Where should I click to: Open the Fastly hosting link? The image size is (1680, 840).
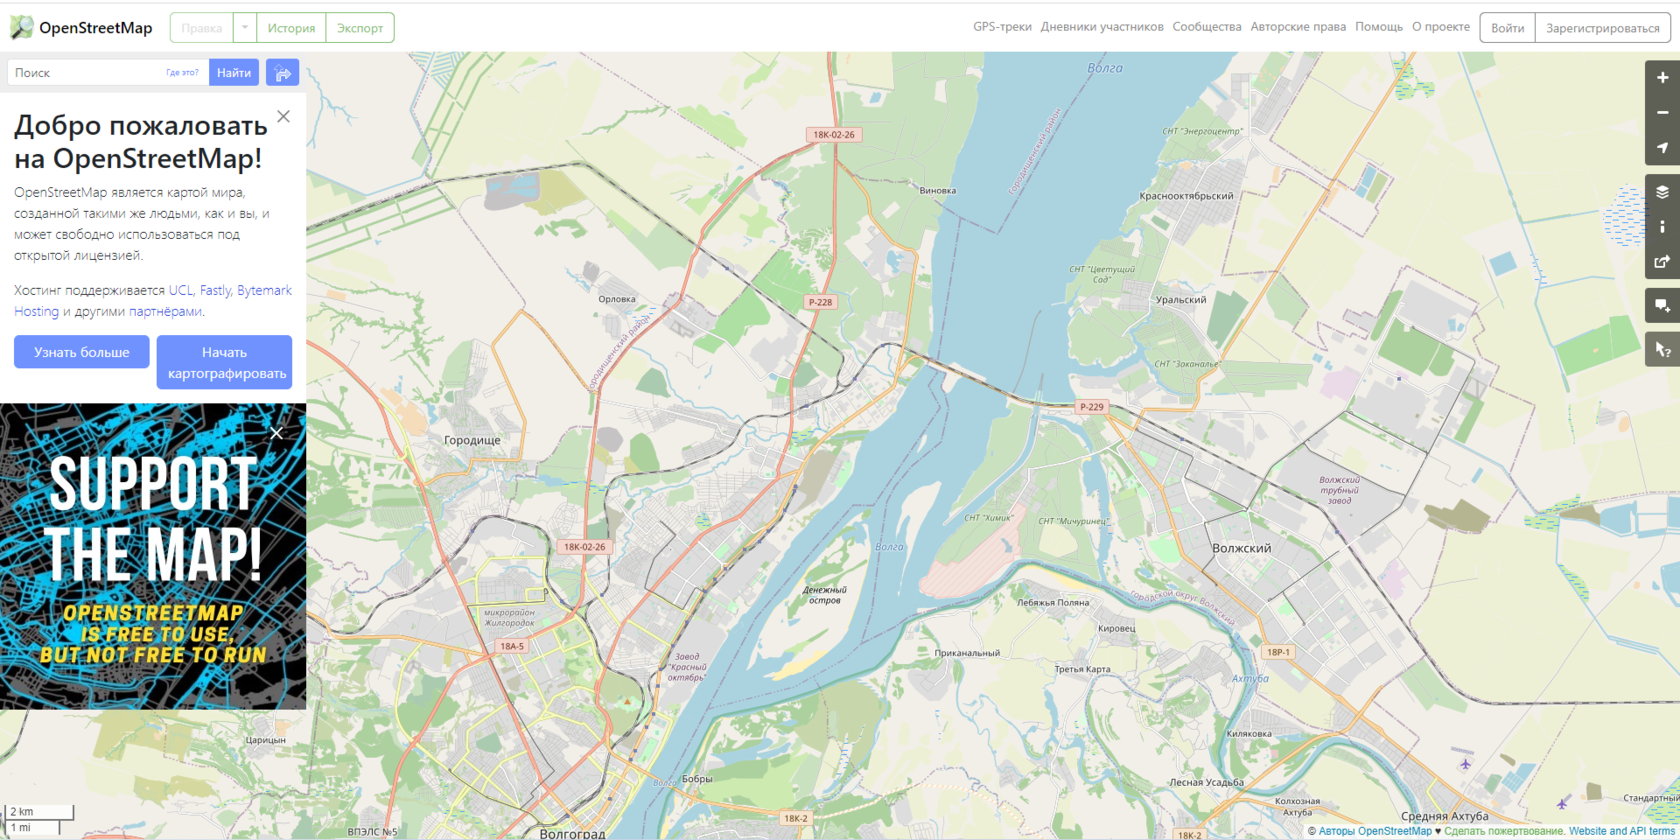tap(215, 290)
